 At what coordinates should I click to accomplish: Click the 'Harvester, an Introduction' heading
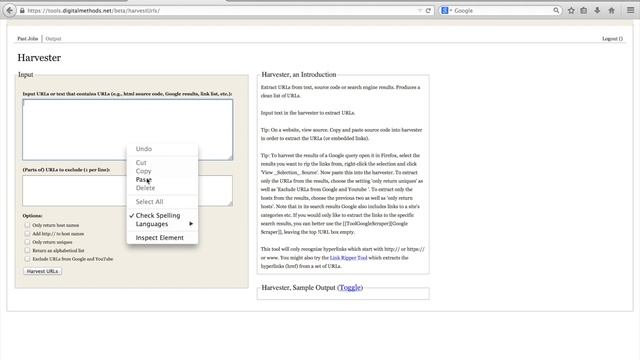(x=299, y=75)
